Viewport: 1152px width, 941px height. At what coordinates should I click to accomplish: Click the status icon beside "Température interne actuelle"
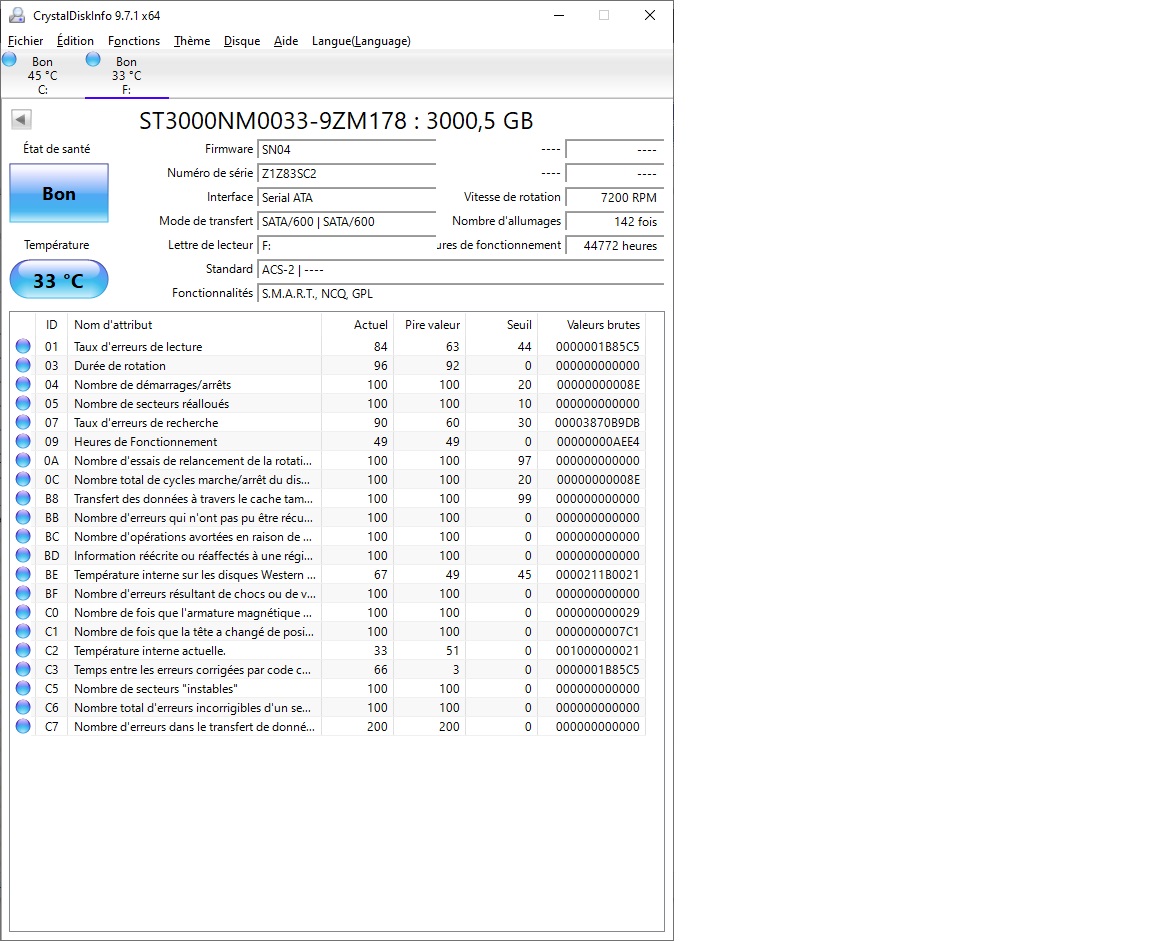tap(22, 650)
